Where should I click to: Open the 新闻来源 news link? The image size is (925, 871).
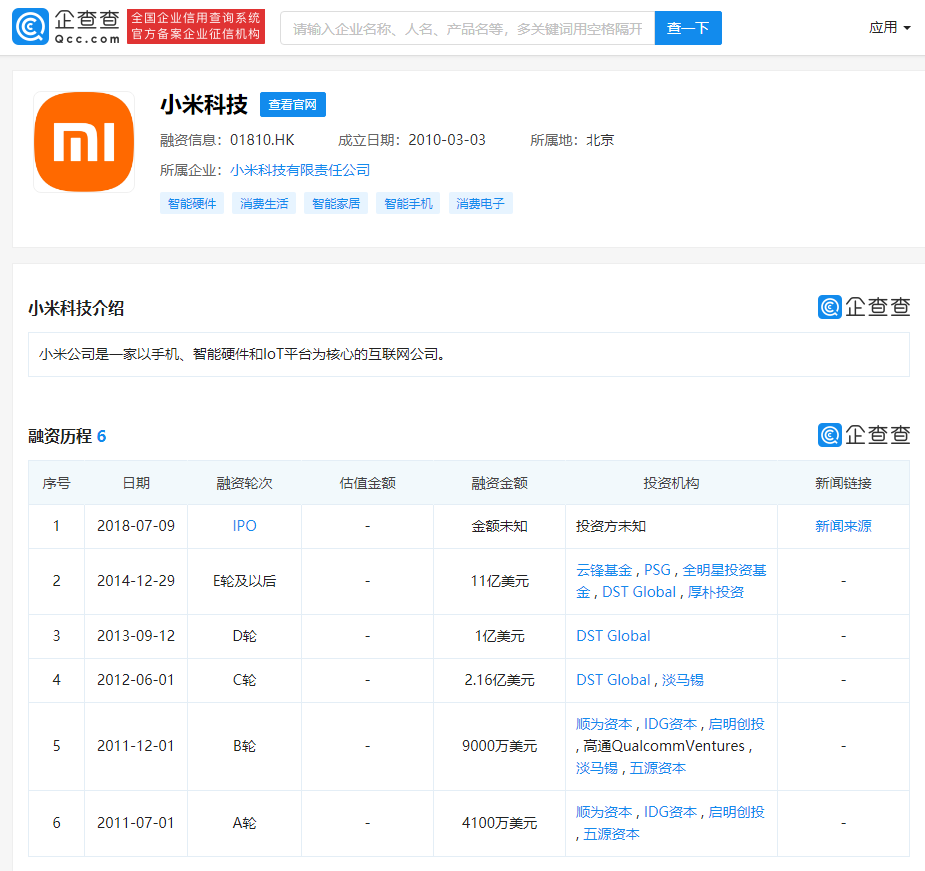coord(843,526)
